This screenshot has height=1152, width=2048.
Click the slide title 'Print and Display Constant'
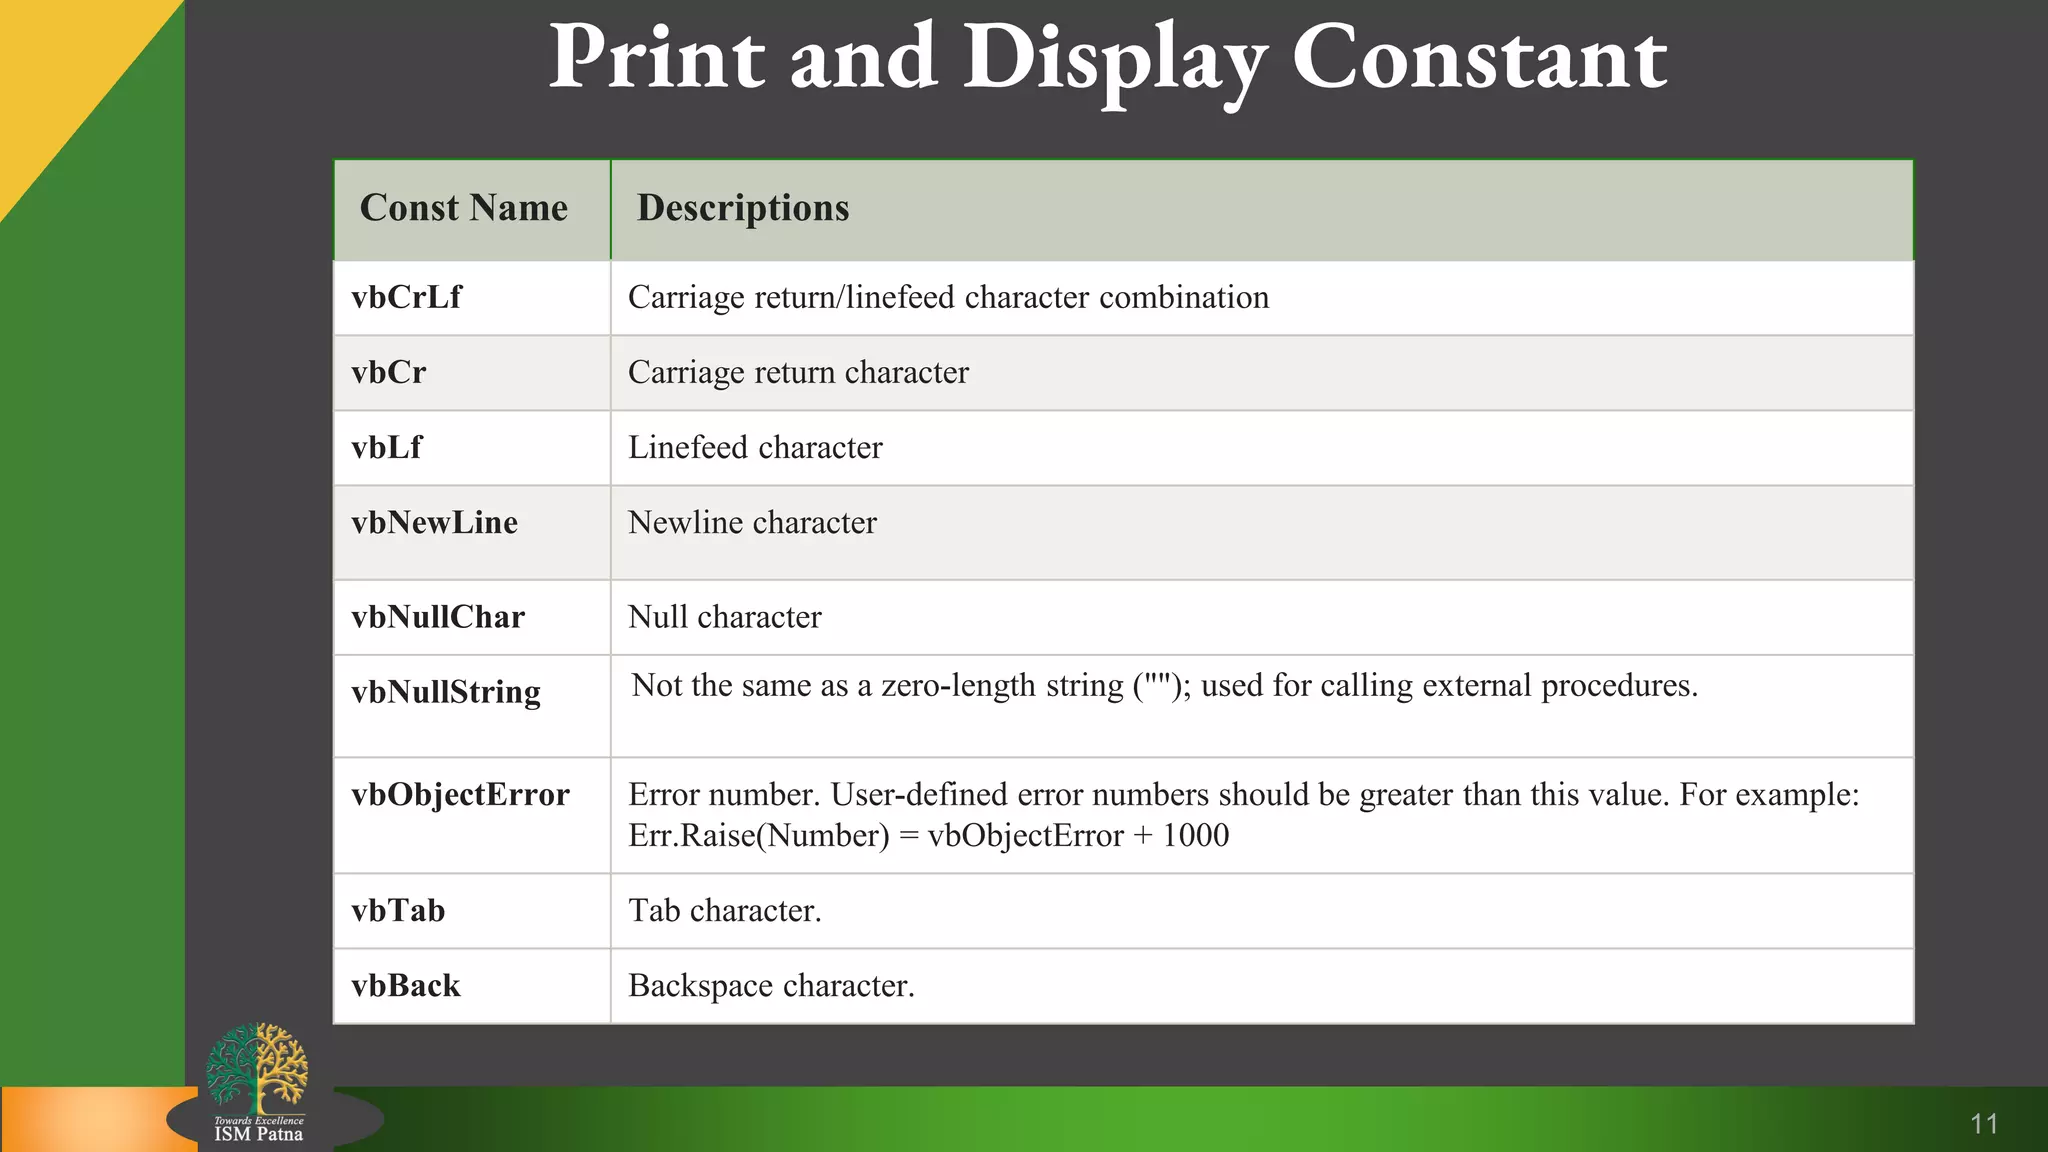point(1108,58)
